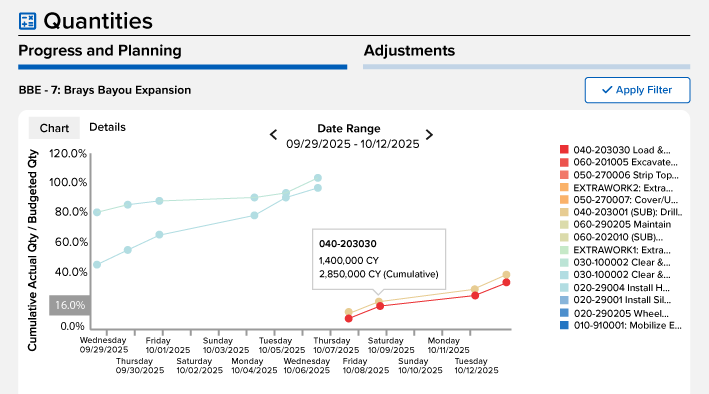Click the 020-29004 Install H legend swatch
Viewport: 709px width, 394px height.
coord(564,287)
